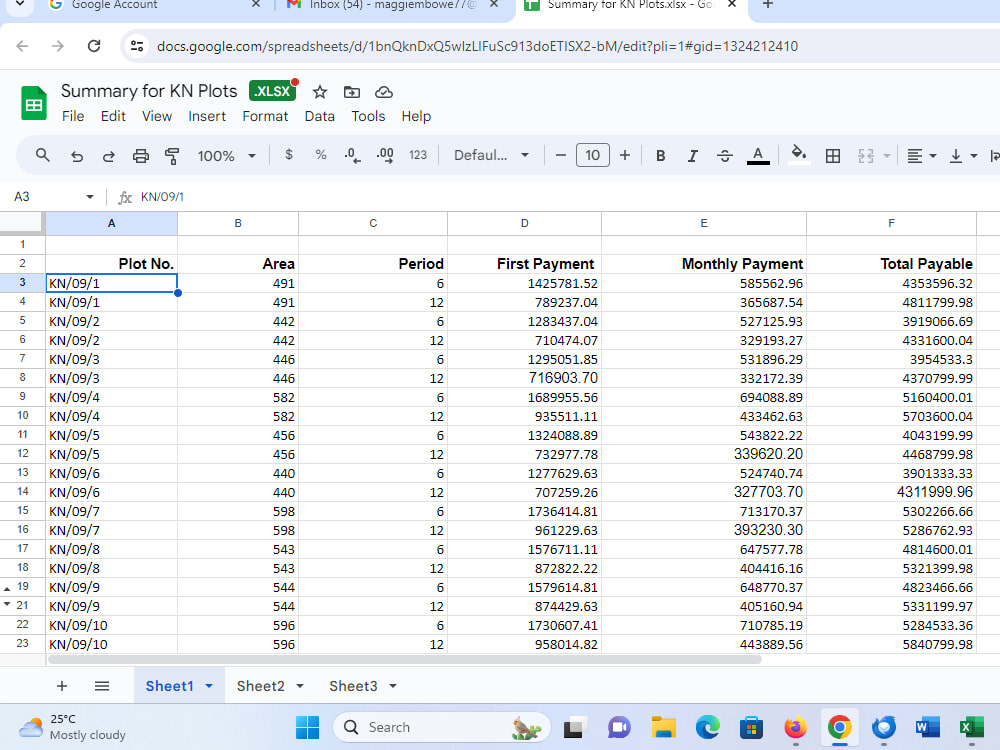1000x750 pixels.
Task: Open the Default font dropdown
Action: [x=491, y=155]
